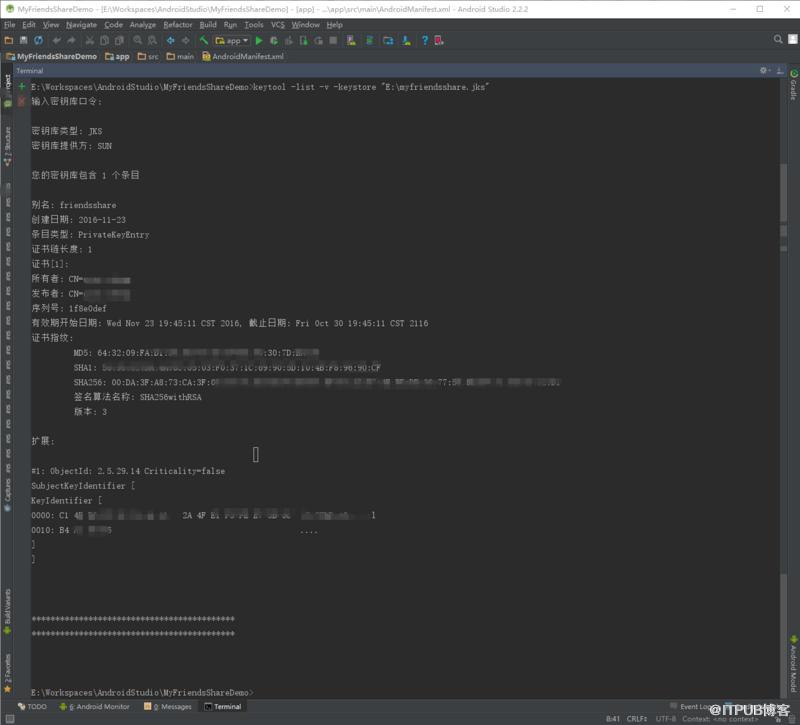The image size is (800, 725).
Task: Open the VCS menu
Action: (278, 24)
